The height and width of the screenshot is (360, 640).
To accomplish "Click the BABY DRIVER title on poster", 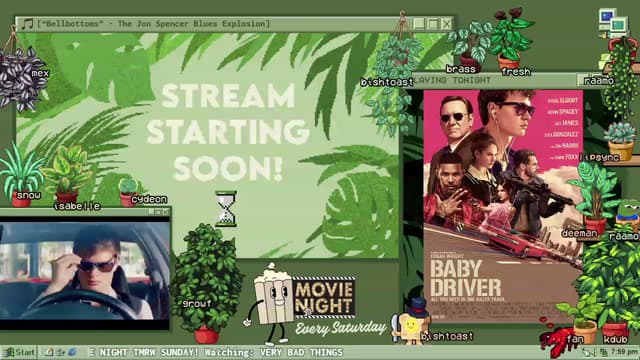I will pos(465,279).
